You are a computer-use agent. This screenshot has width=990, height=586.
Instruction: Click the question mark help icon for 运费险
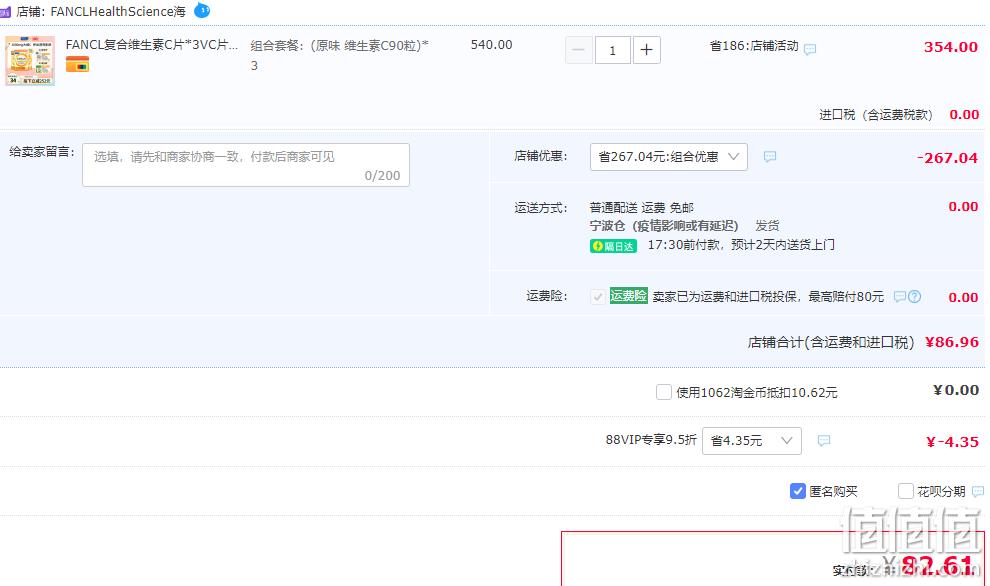(914, 296)
